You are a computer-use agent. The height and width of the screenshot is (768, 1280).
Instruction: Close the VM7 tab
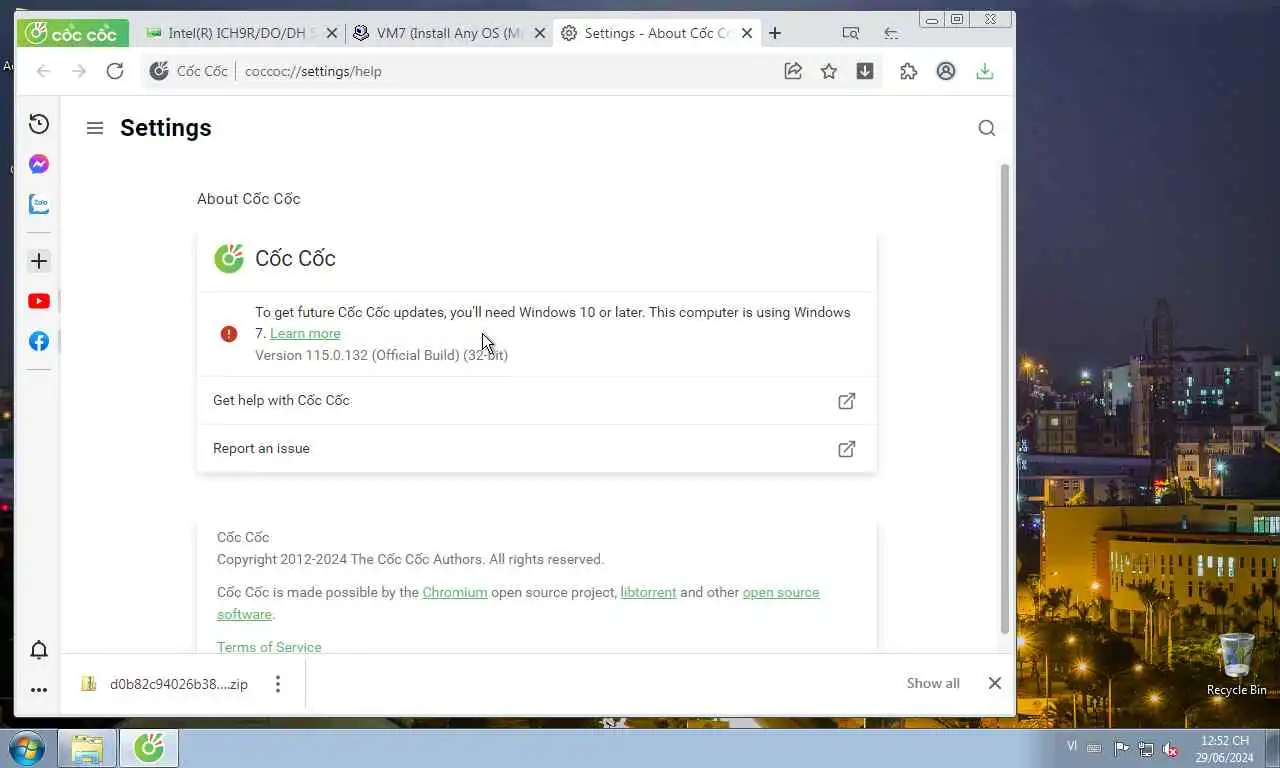click(x=540, y=33)
